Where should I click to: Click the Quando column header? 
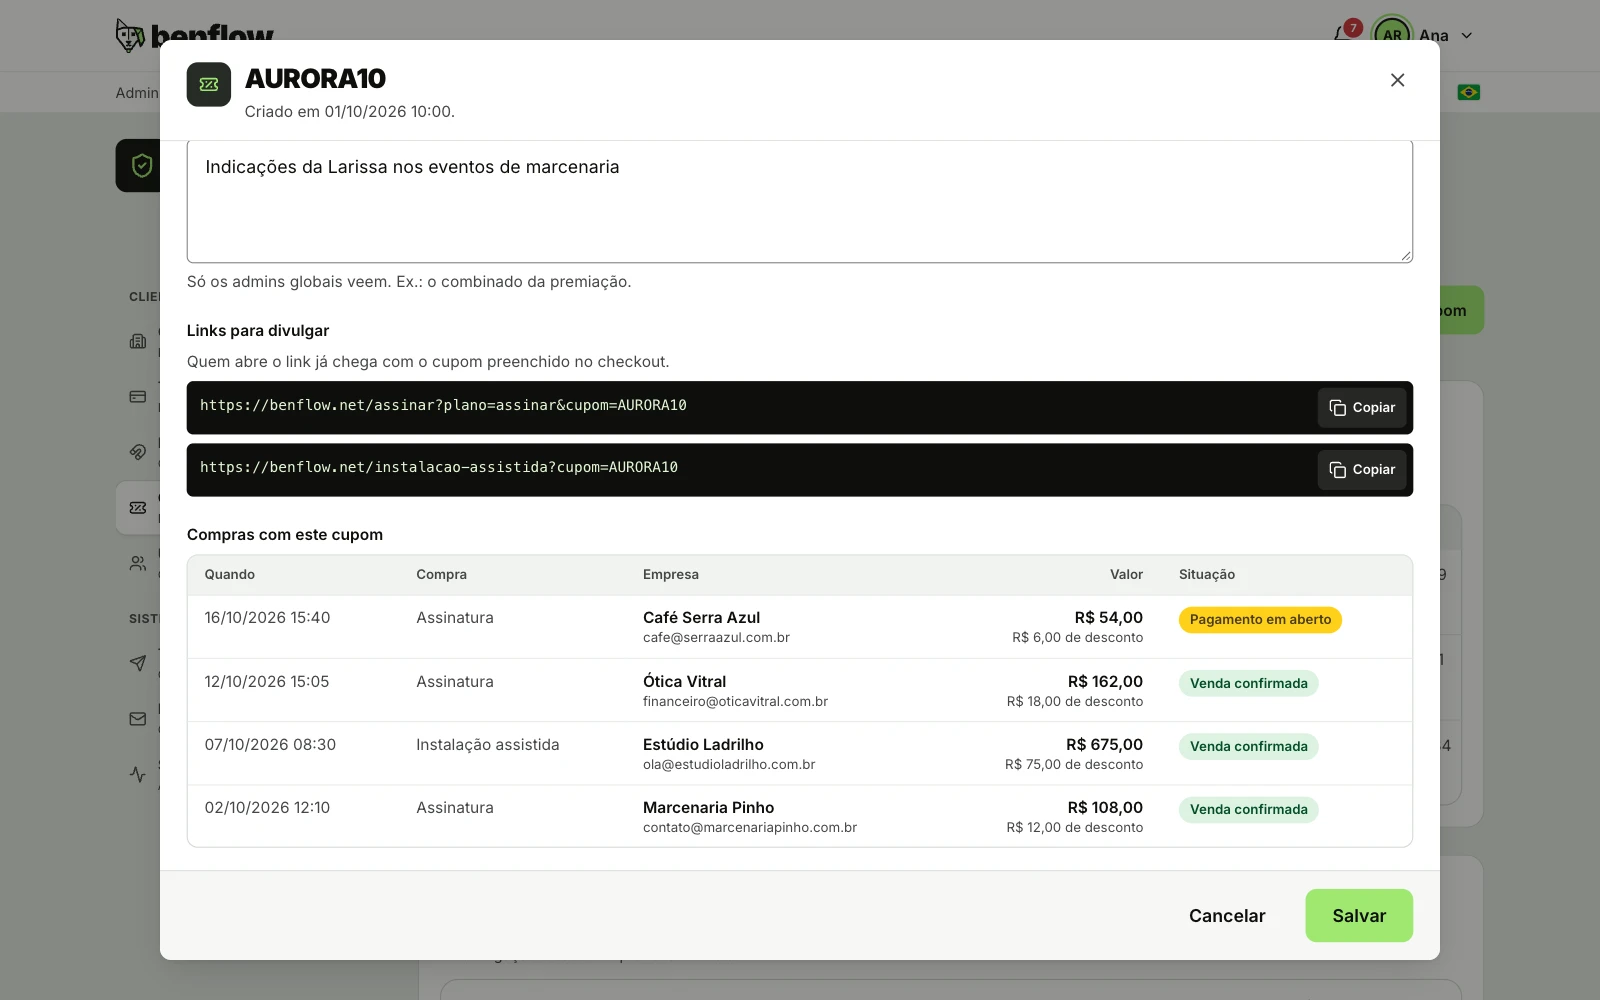tap(230, 575)
